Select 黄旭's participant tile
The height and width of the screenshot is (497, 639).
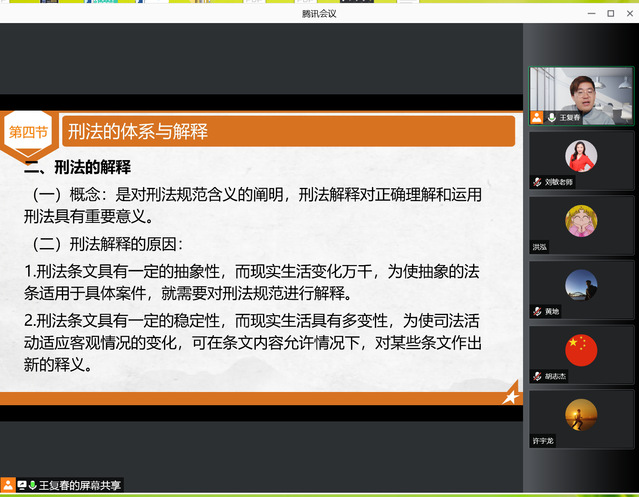point(581,289)
